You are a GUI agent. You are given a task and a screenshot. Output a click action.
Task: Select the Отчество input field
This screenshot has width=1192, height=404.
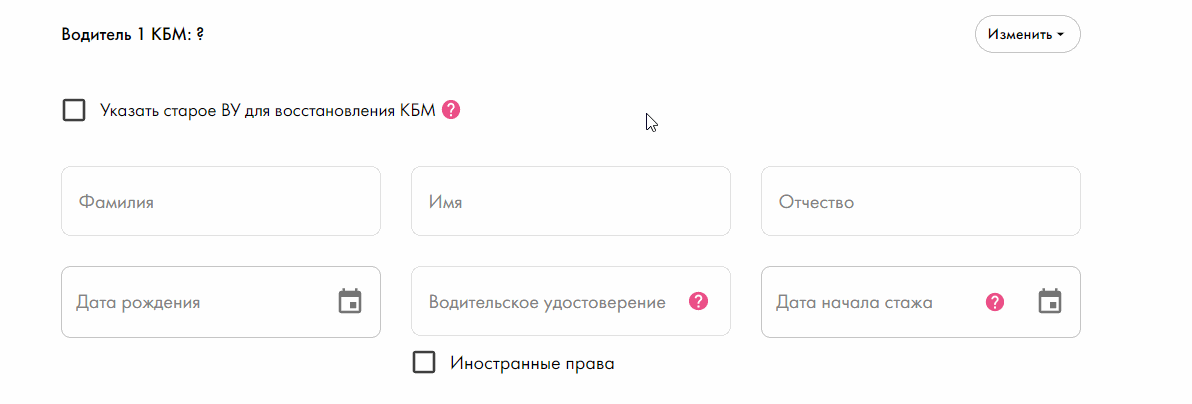click(x=921, y=202)
